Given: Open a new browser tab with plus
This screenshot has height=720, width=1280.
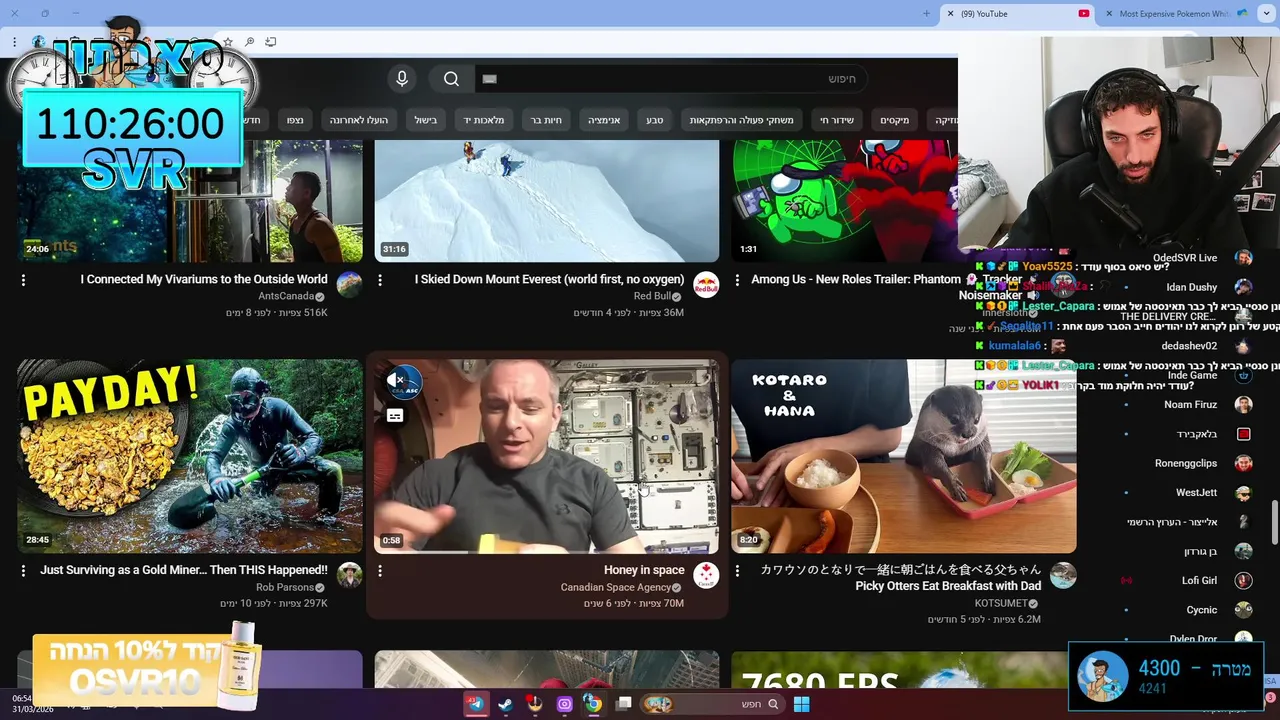Looking at the screenshot, I should pyautogui.click(x=927, y=14).
